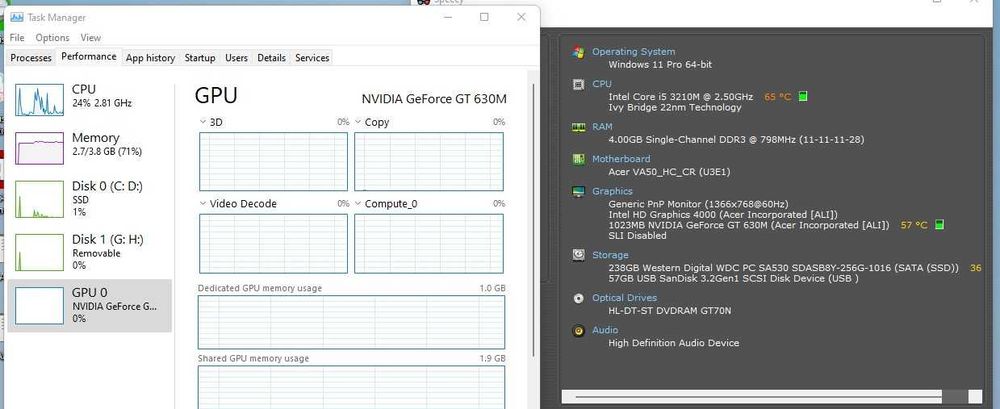Viewport: 1000px width, 409px height.
Task: Click "57GB USB SanDisk" storage text
Action: [x=651, y=278]
